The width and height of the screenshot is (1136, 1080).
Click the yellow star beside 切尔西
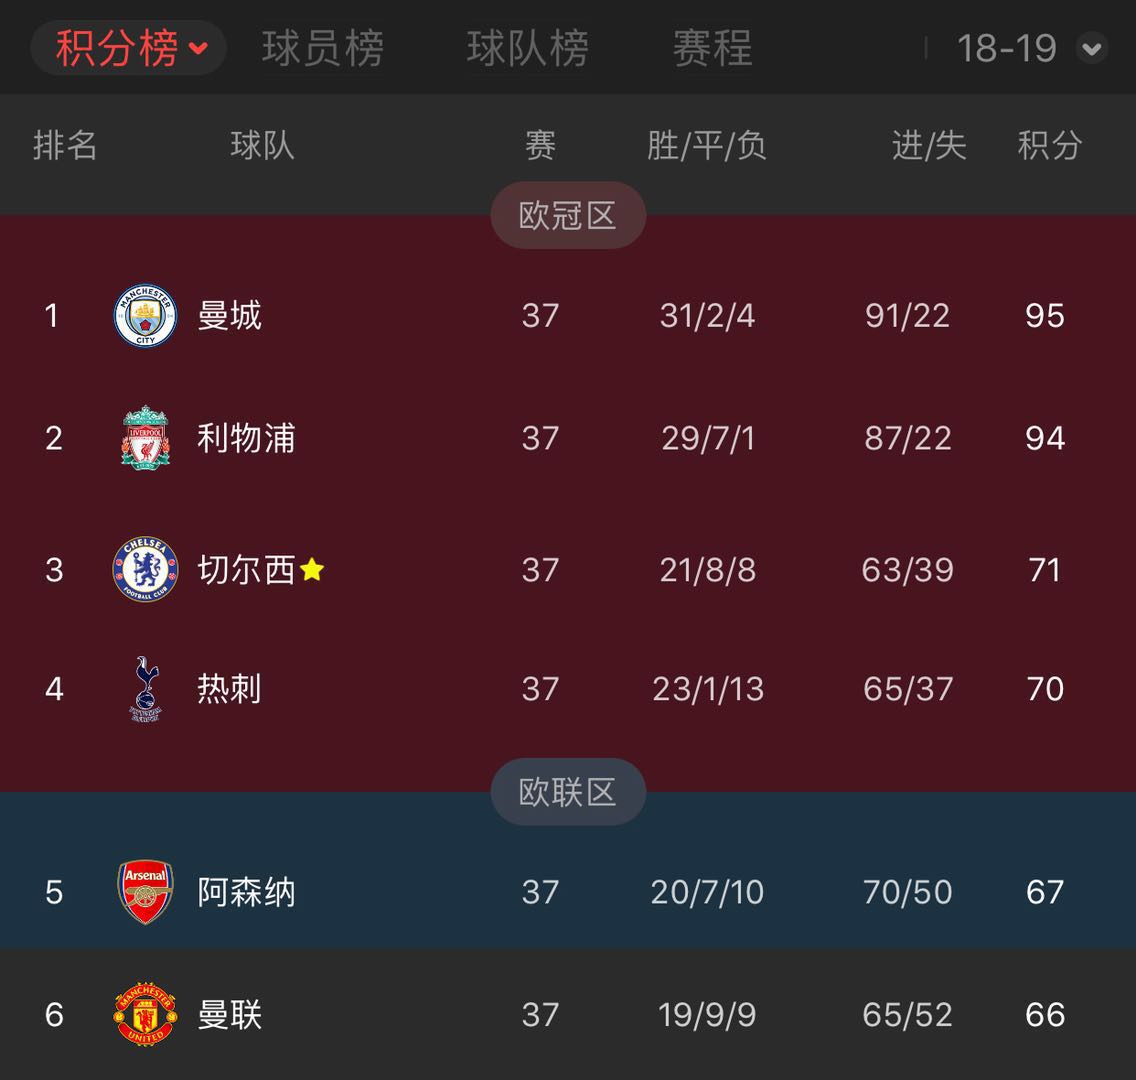click(x=312, y=570)
